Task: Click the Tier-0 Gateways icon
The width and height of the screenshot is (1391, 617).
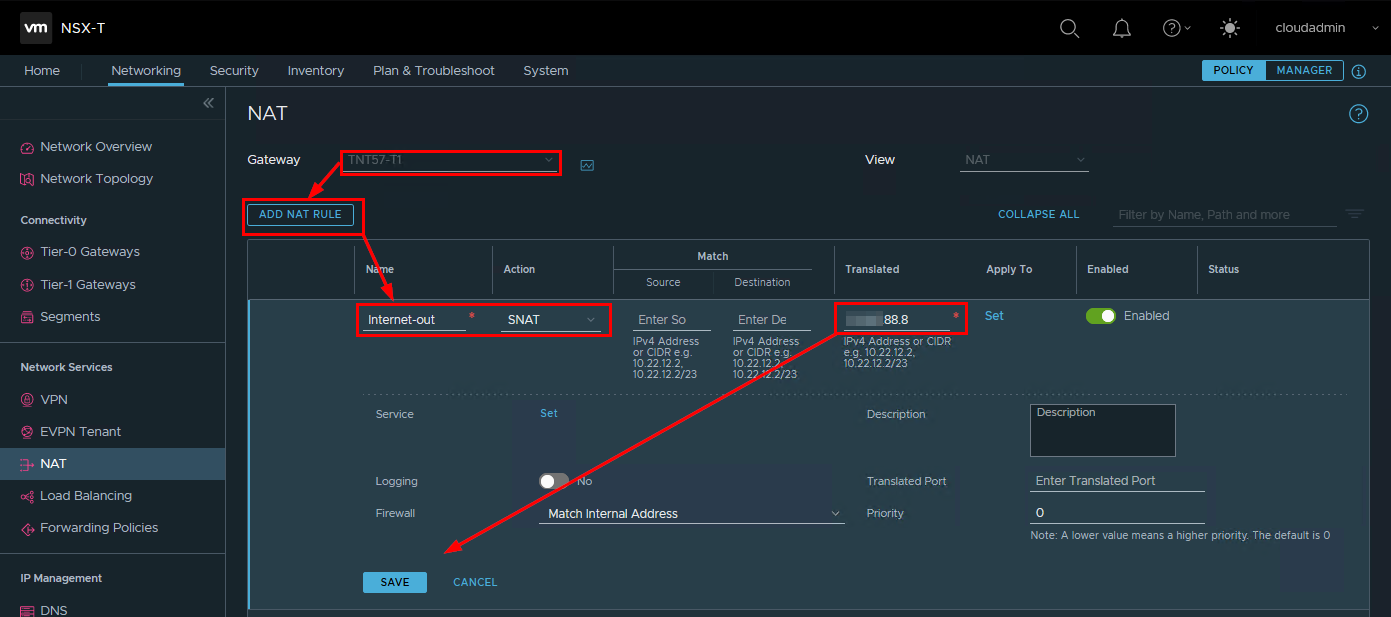Action: [x=27, y=252]
